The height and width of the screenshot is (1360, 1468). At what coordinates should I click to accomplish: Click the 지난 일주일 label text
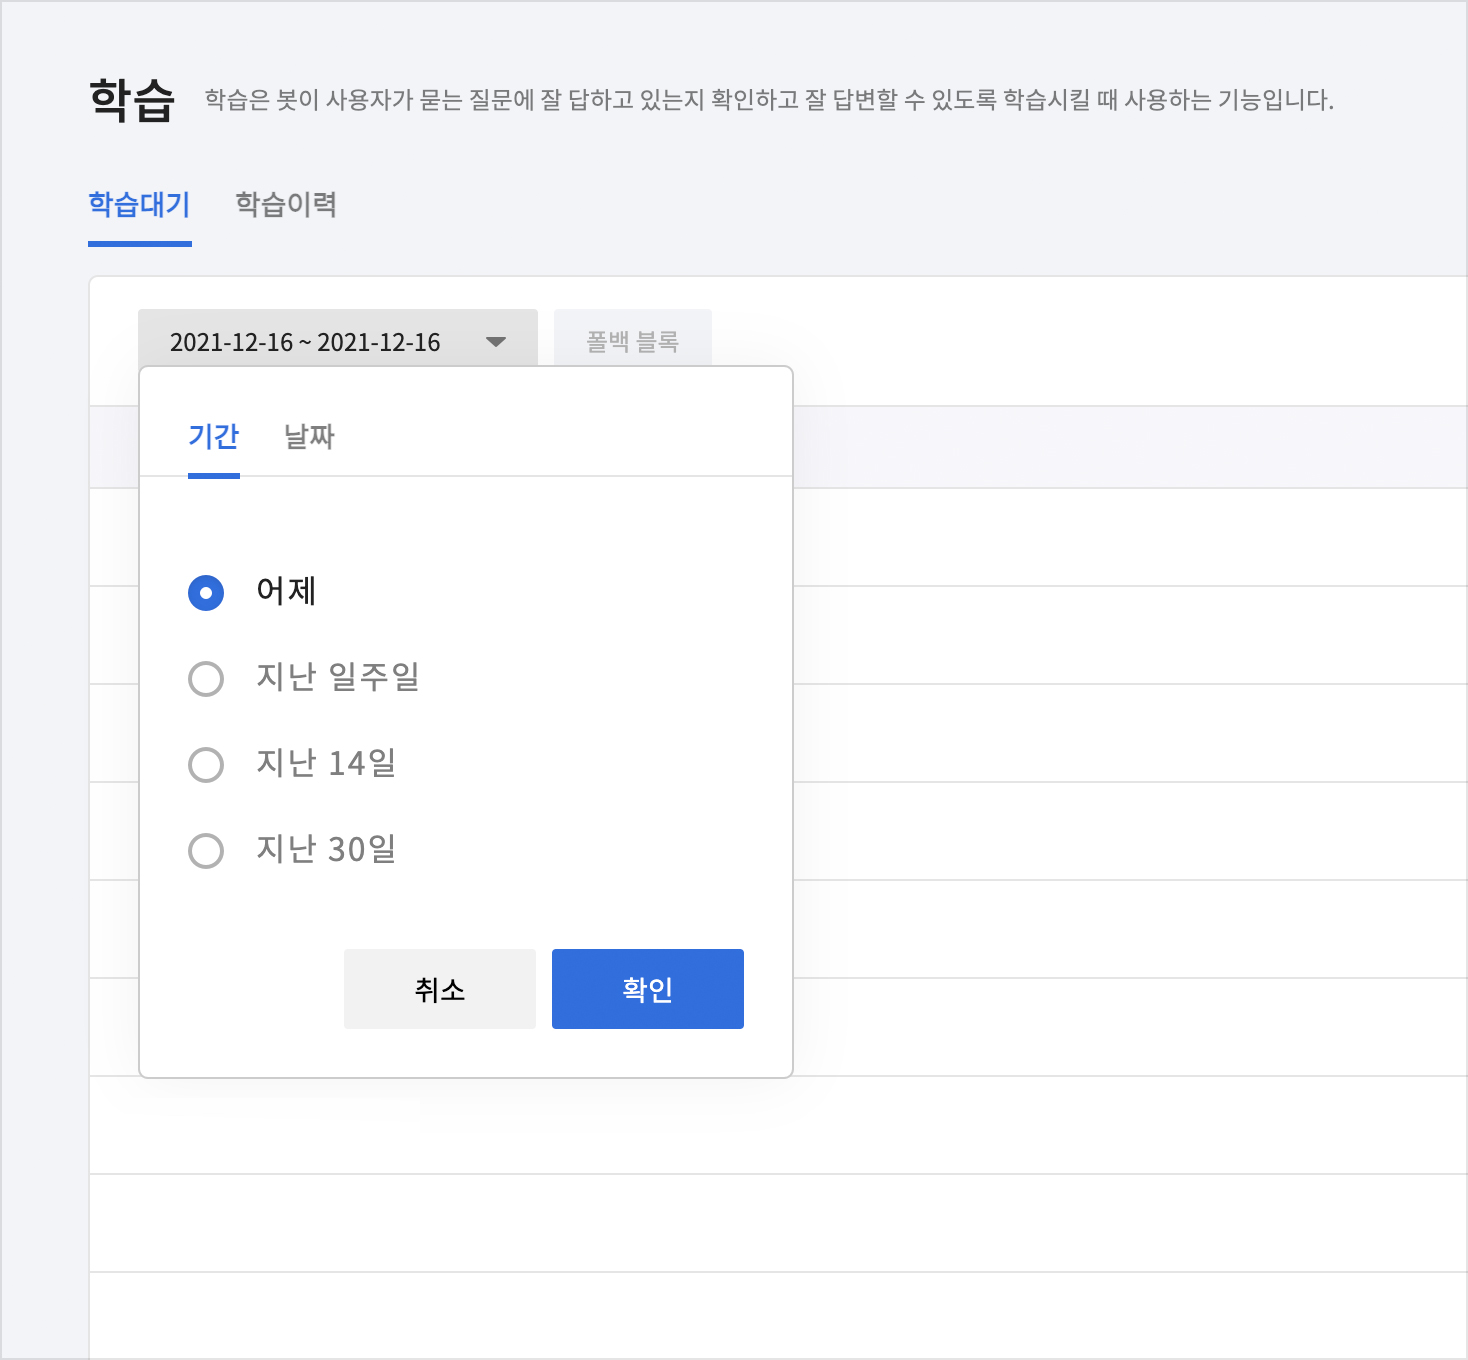coord(337,677)
